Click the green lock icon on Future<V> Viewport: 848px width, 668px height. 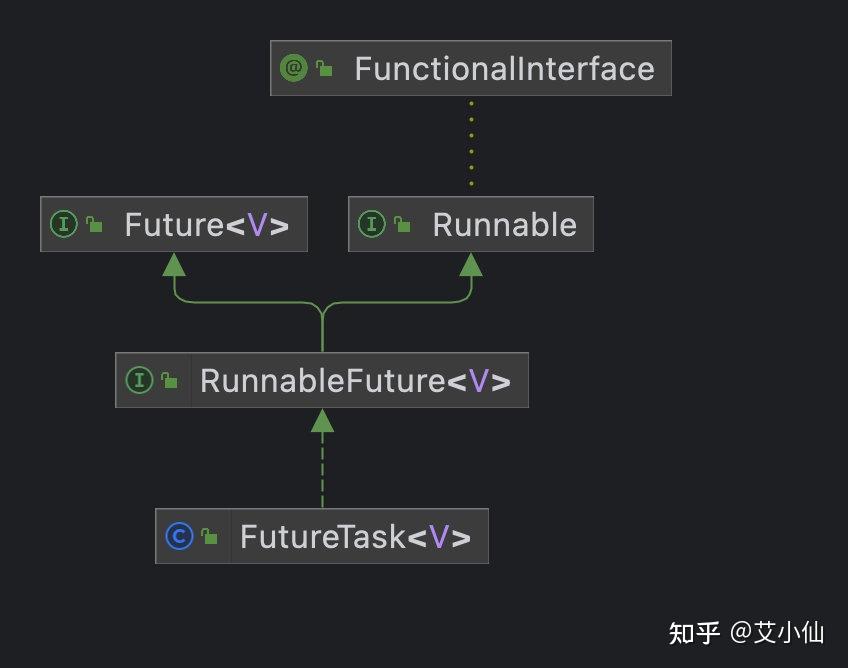coord(94,225)
